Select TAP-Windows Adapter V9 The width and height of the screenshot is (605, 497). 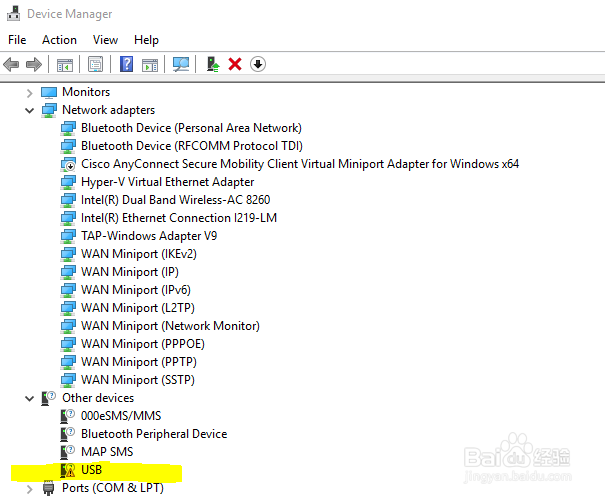149,236
